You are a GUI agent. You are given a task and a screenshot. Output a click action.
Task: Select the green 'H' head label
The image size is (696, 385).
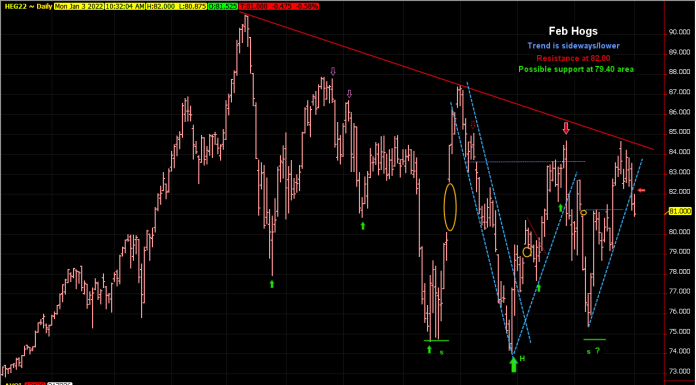pos(522,358)
